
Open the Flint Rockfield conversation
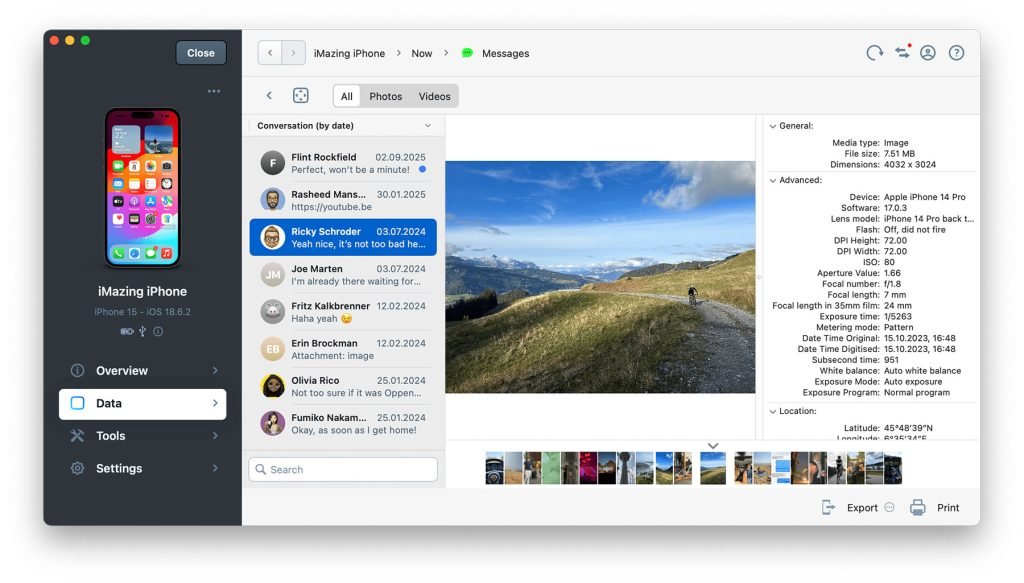pos(343,163)
